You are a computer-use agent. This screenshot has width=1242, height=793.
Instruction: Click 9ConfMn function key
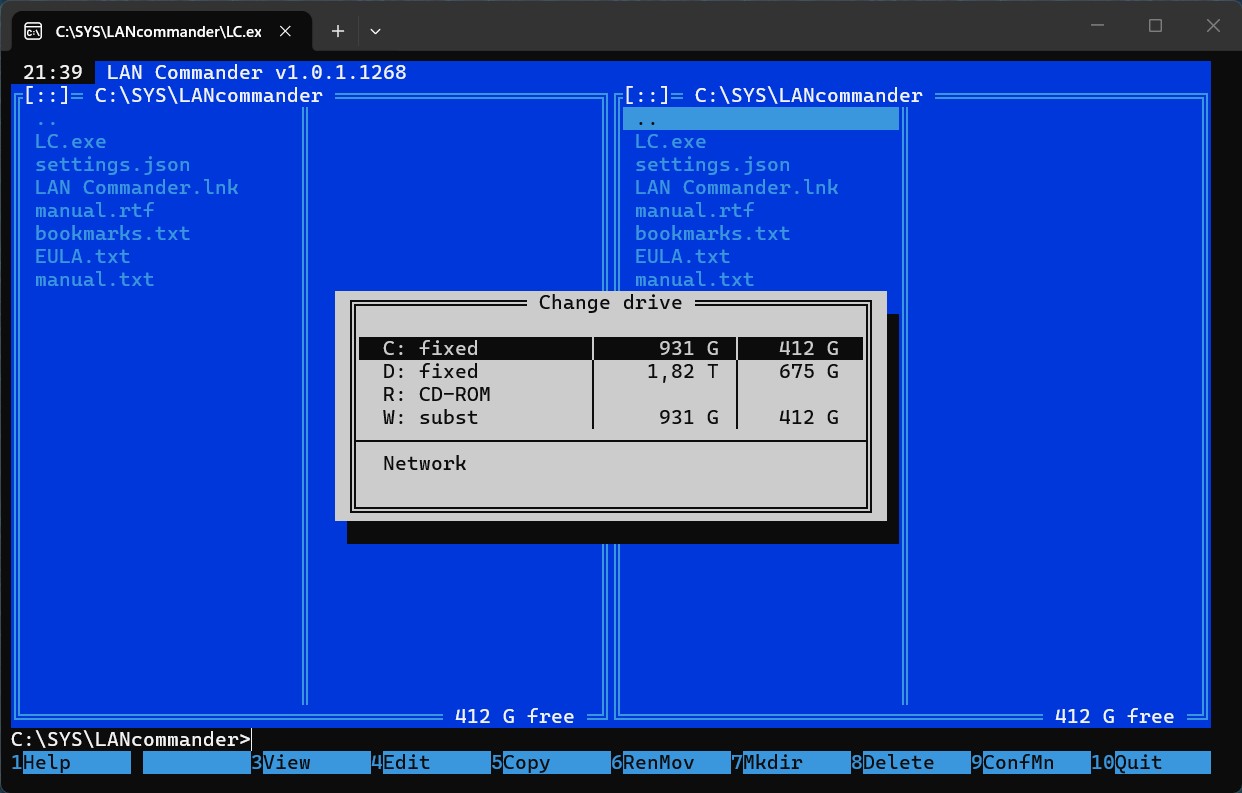pos(1031,762)
